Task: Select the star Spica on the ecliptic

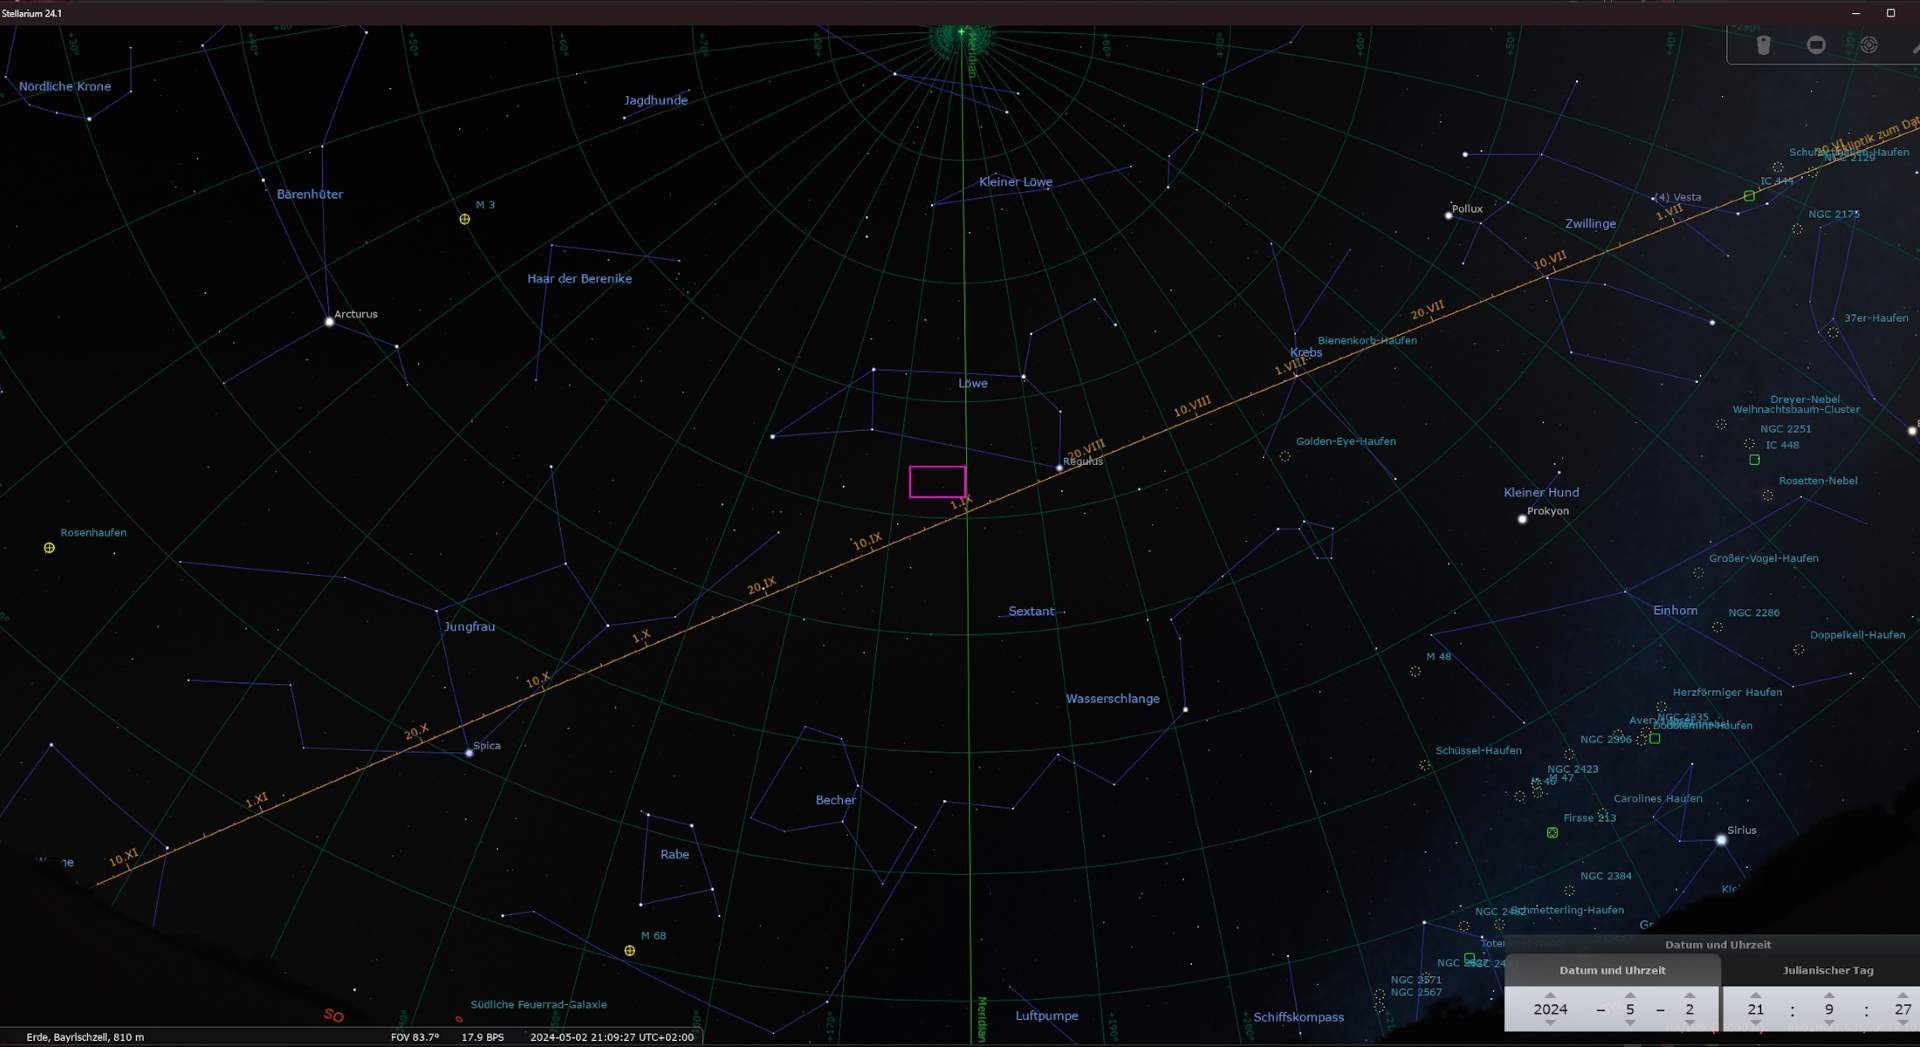Action: pyautogui.click(x=469, y=753)
